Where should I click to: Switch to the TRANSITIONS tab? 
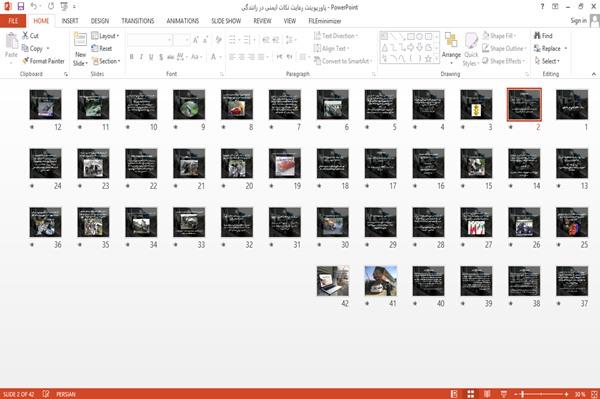[138, 21]
